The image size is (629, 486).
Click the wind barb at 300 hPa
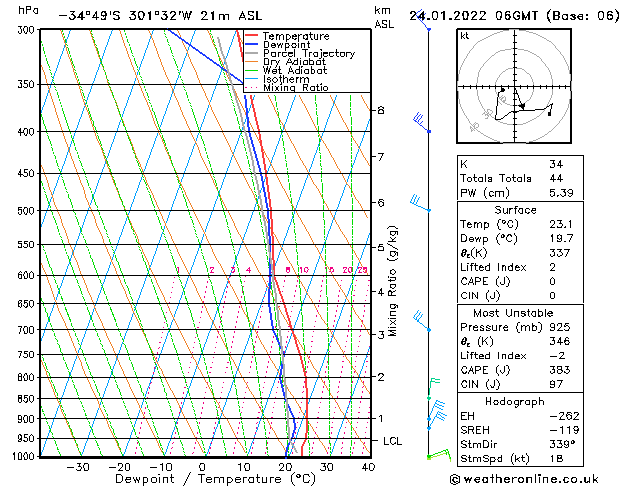423,21
